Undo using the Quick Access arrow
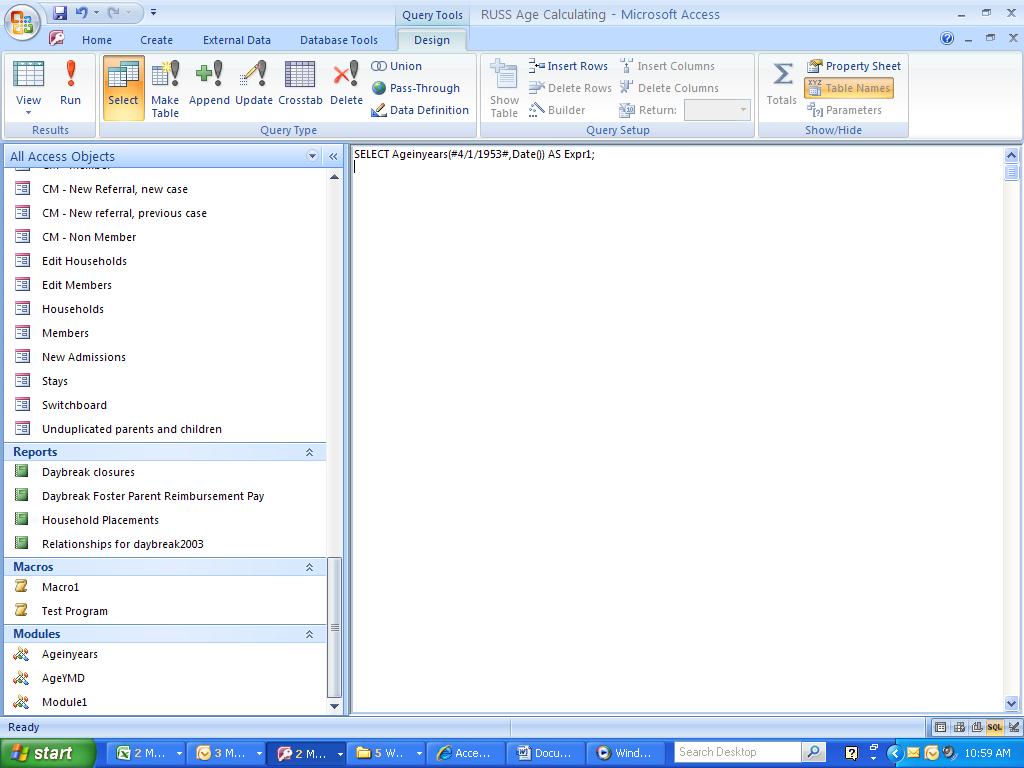 click(x=82, y=12)
